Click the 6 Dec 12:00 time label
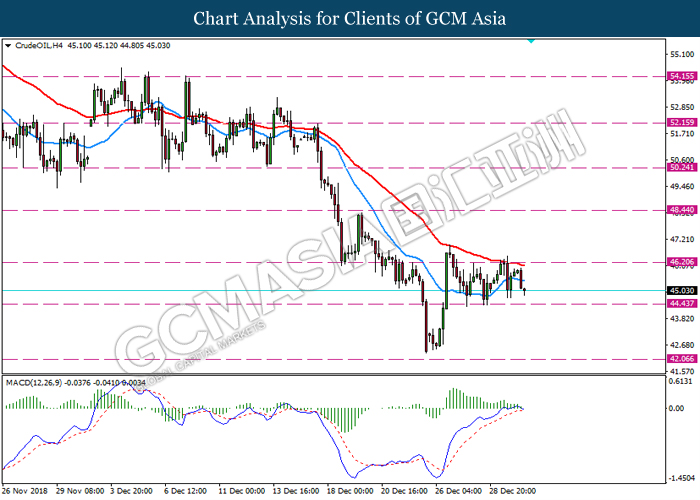The image size is (700, 500). point(186,491)
